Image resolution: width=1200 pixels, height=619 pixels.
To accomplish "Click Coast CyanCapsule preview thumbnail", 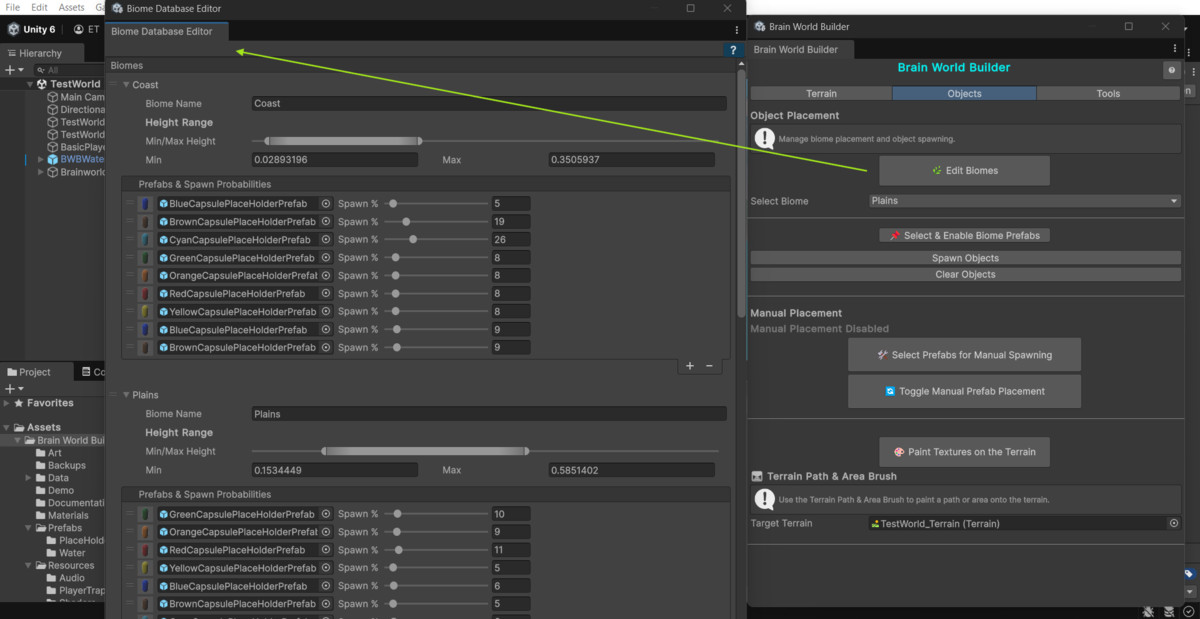I will (x=146, y=240).
